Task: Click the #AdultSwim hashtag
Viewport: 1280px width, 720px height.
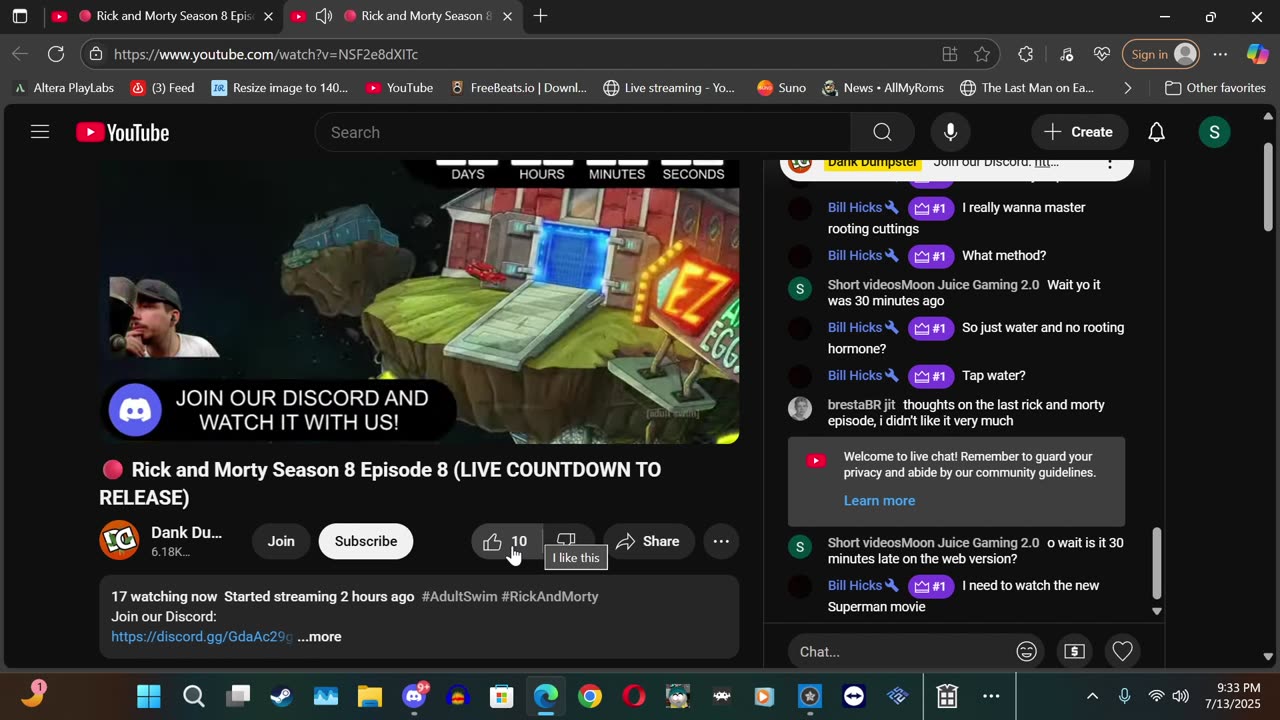Action: [459, 596]
